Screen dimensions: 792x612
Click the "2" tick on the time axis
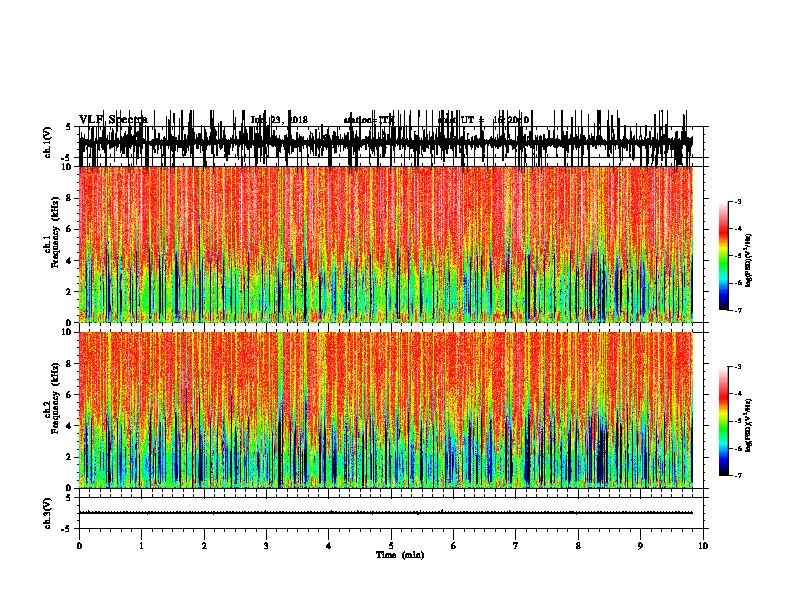coord(204,546)
